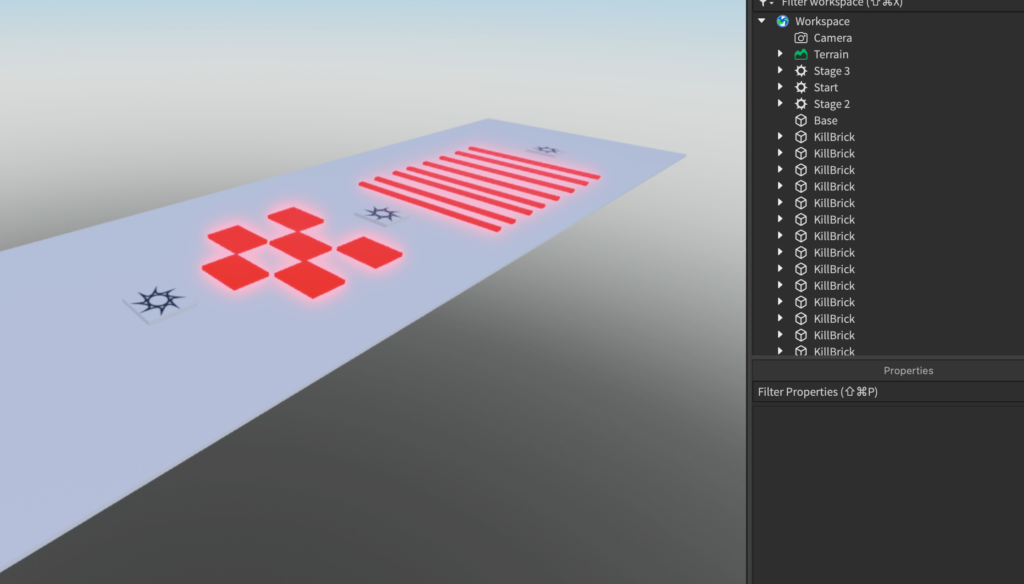Click the Camera object icon

pos(801,38)
